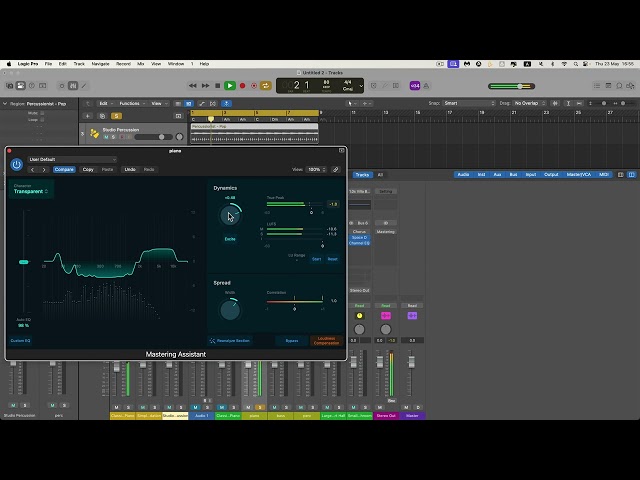Open the Loop Browser icon
This screenshot has height=480, width=640.
point(619,86)
